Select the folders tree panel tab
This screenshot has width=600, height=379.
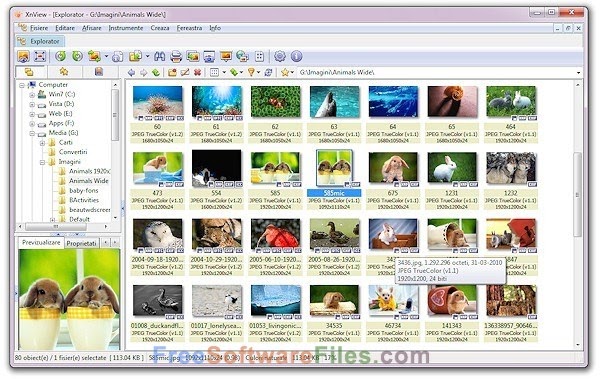(x=29, y=72)
